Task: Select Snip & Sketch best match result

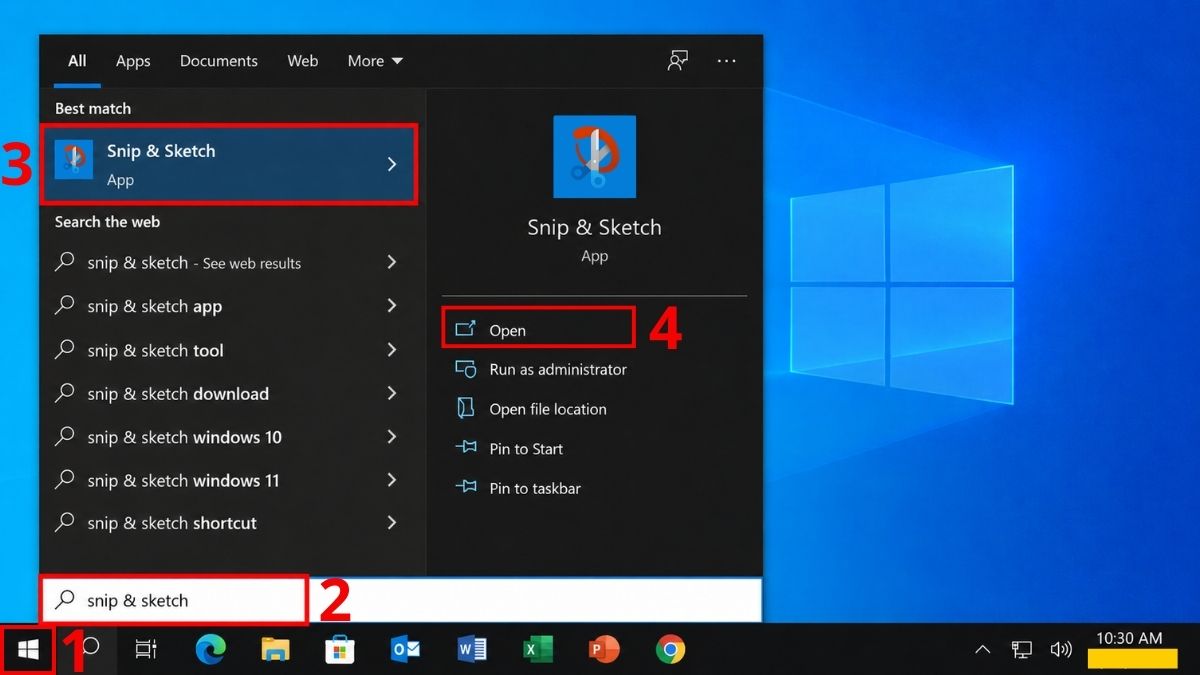Action: pyautogui.click(x=229, y=165)
